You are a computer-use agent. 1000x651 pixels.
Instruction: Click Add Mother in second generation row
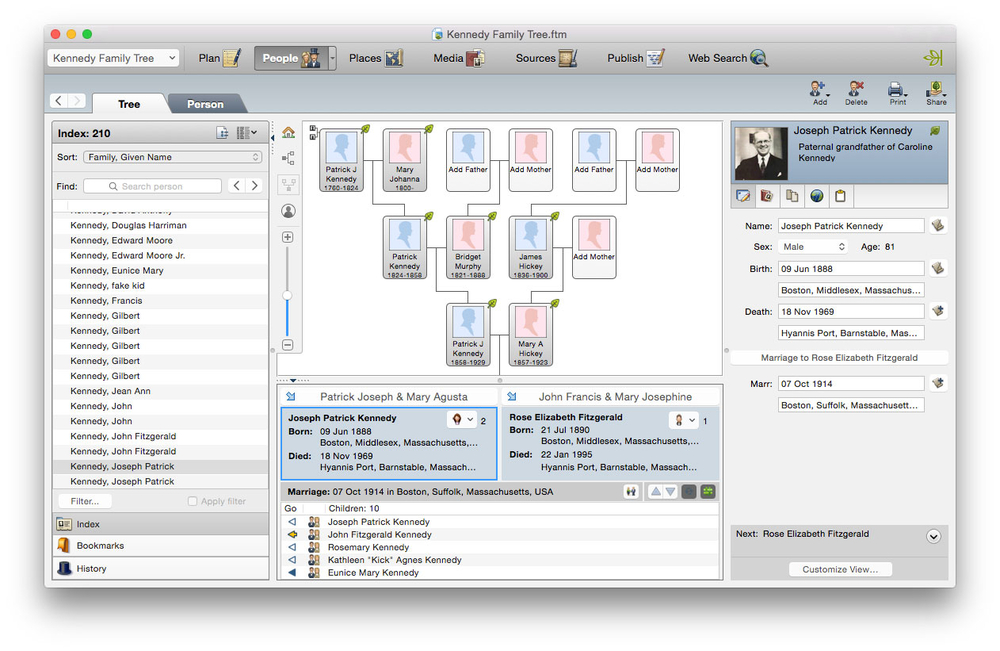tap(594, 247)
